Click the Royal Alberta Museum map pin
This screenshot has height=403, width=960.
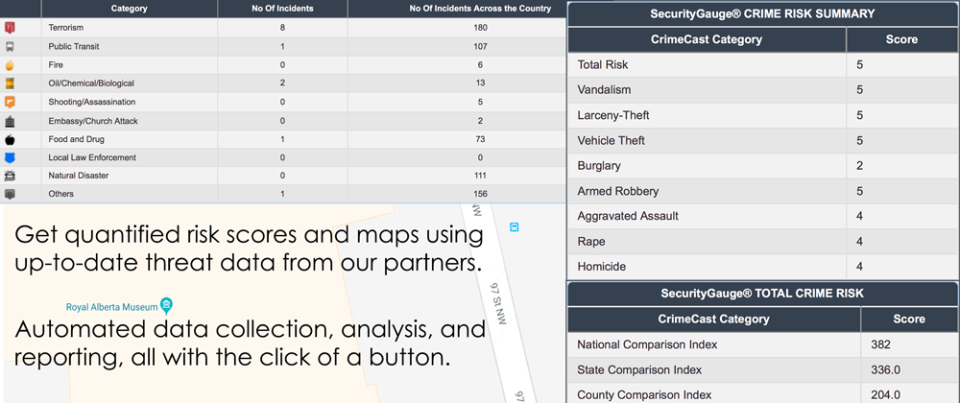click(167, 304)
